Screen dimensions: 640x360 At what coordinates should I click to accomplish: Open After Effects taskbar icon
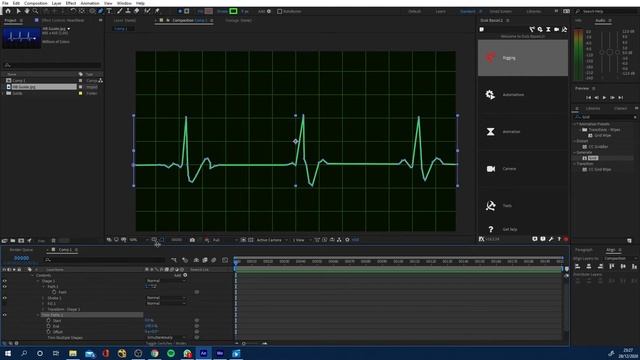click(x=203, y=353)
